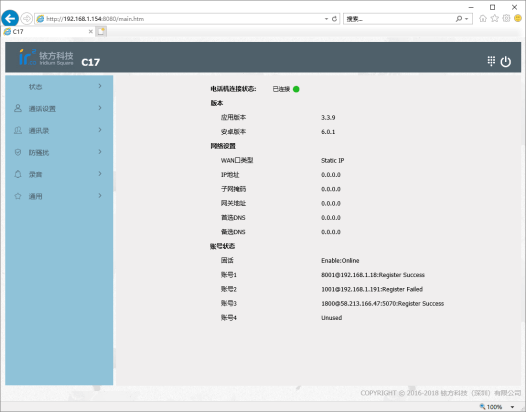Screen dimensions: 526x413
Task: Open the zoom level 100% dropdown
Action: click(x=512, y=407)
